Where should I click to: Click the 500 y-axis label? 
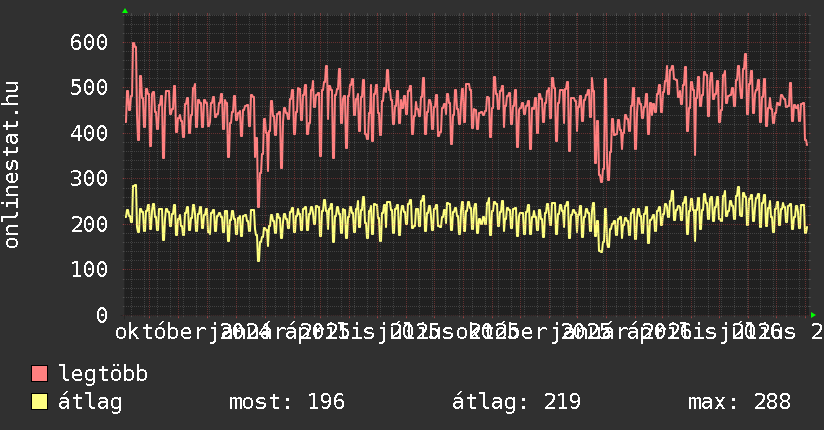click(89, 87)
